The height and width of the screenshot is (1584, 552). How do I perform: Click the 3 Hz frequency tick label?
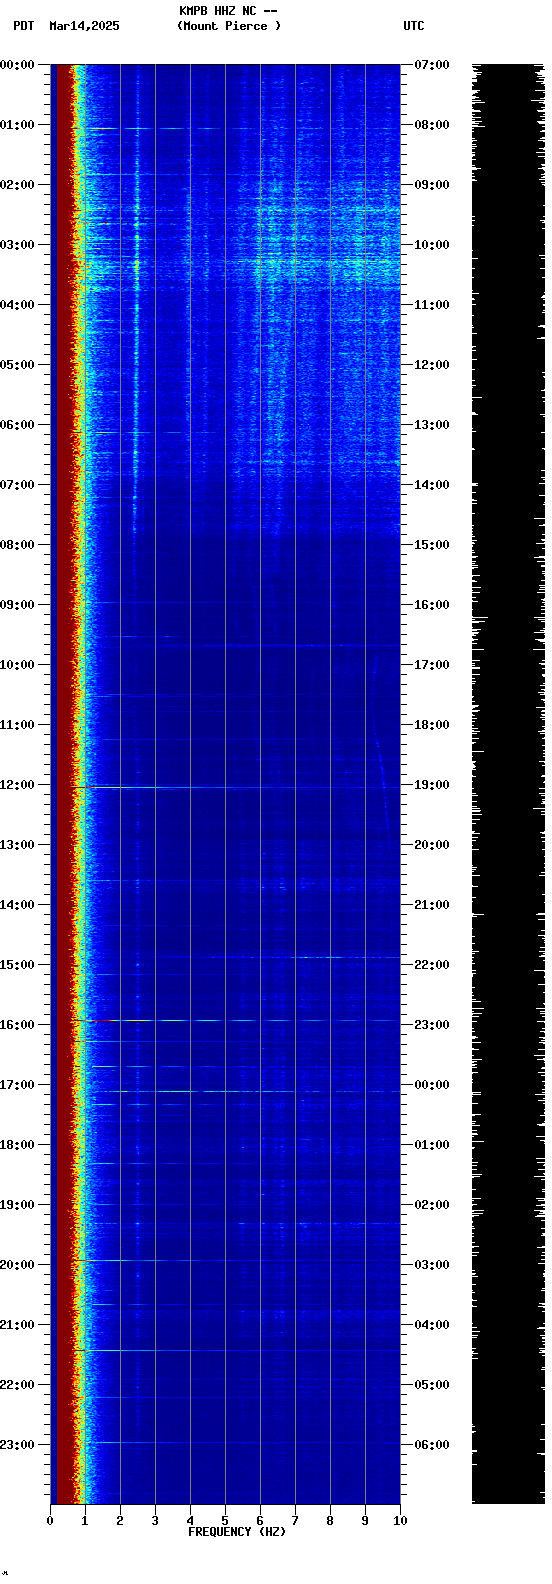pyautogui.click(x=155, y=1521)
